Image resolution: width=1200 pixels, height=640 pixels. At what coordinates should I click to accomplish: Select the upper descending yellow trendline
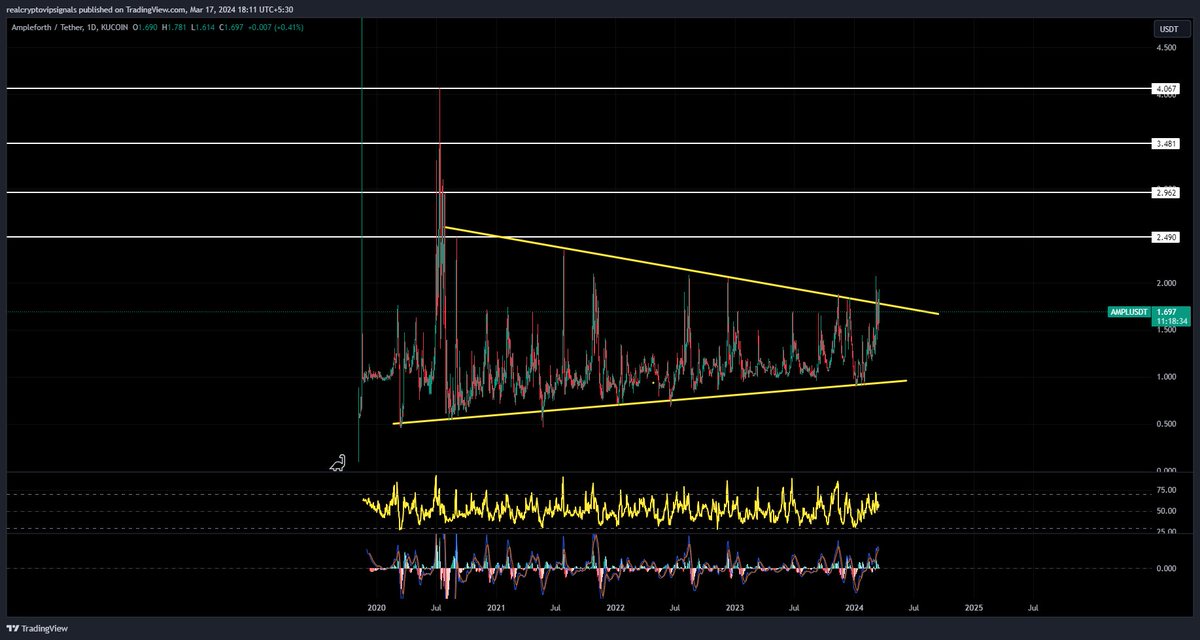pos(690,270)
